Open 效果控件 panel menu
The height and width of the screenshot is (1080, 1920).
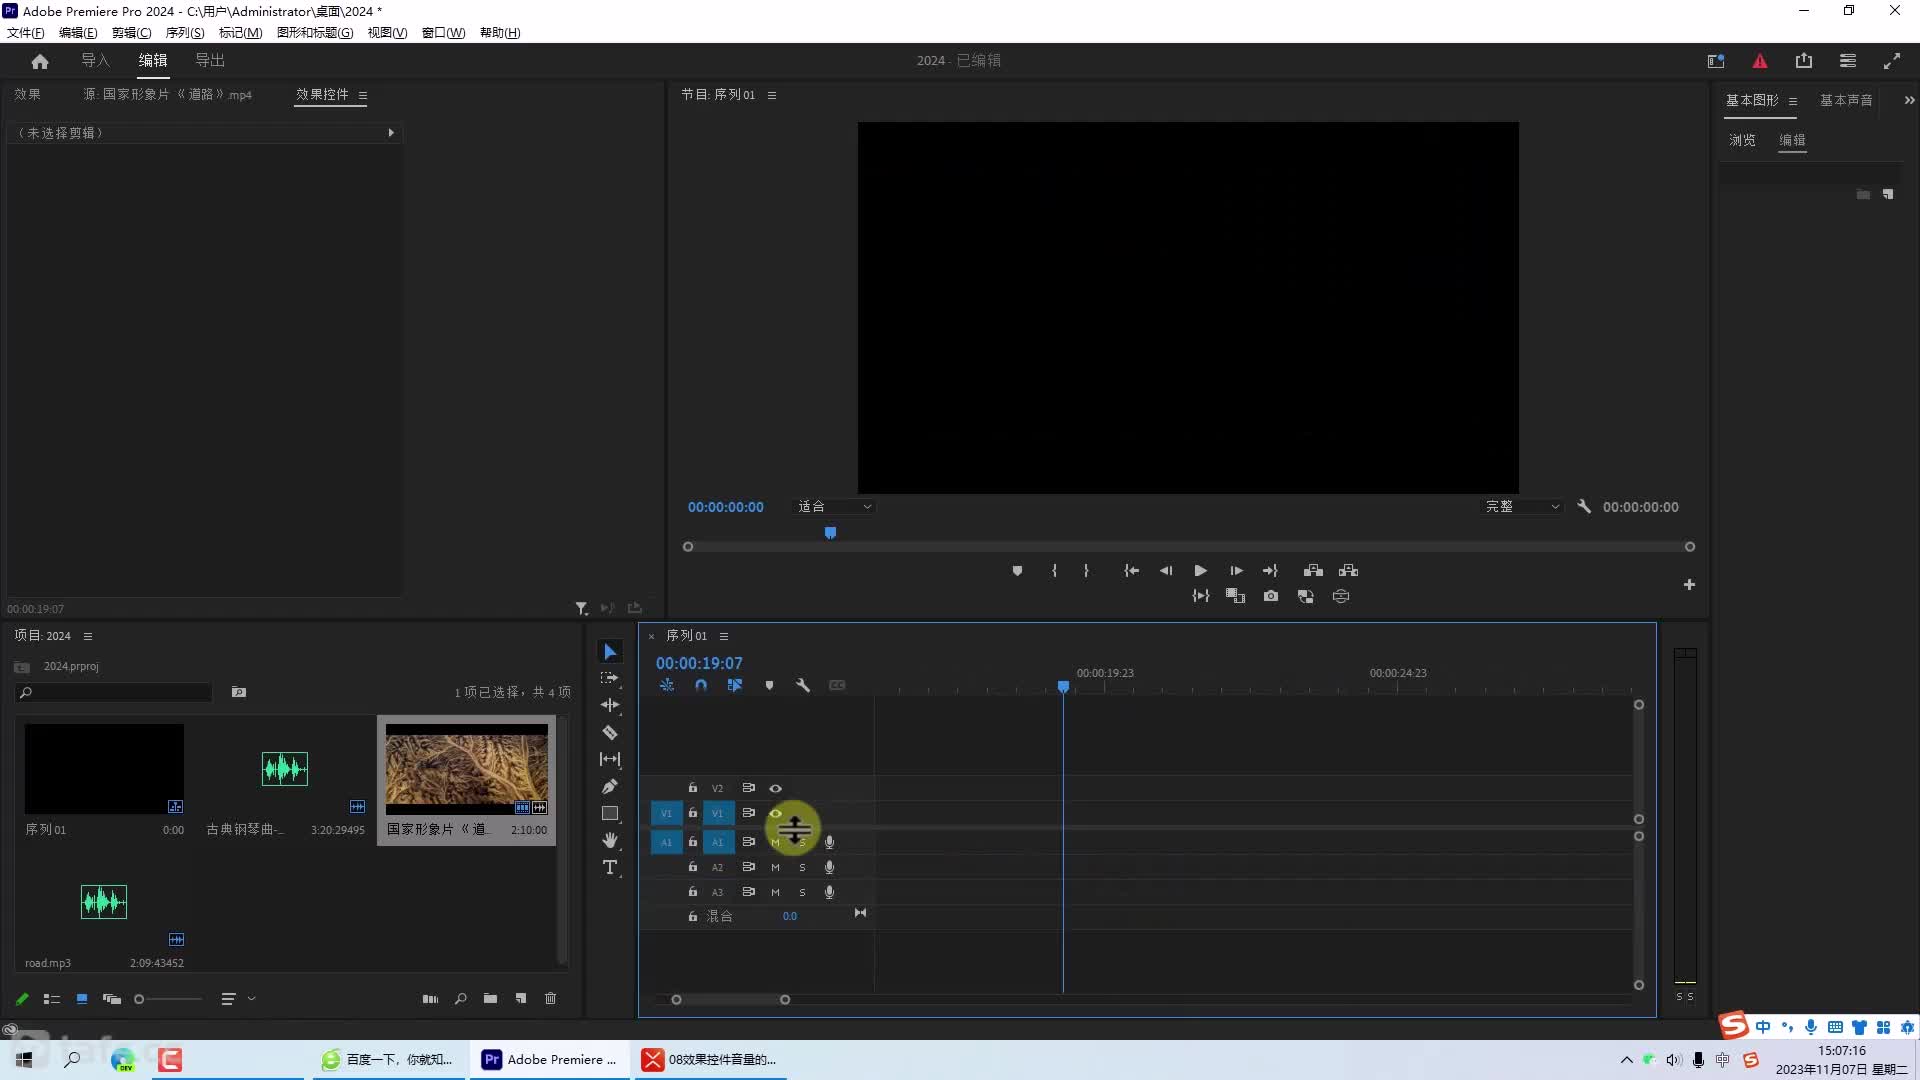(x=363, y=96)
